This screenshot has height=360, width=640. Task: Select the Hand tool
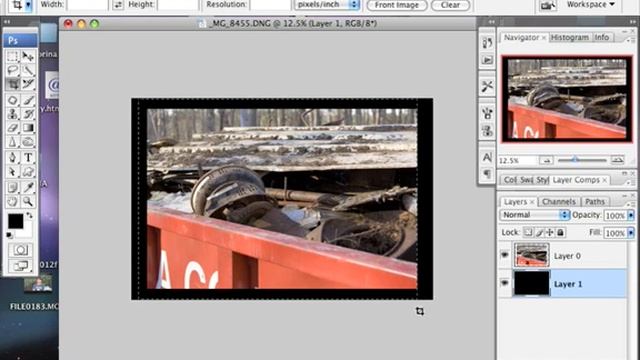[x=13, y=201]
